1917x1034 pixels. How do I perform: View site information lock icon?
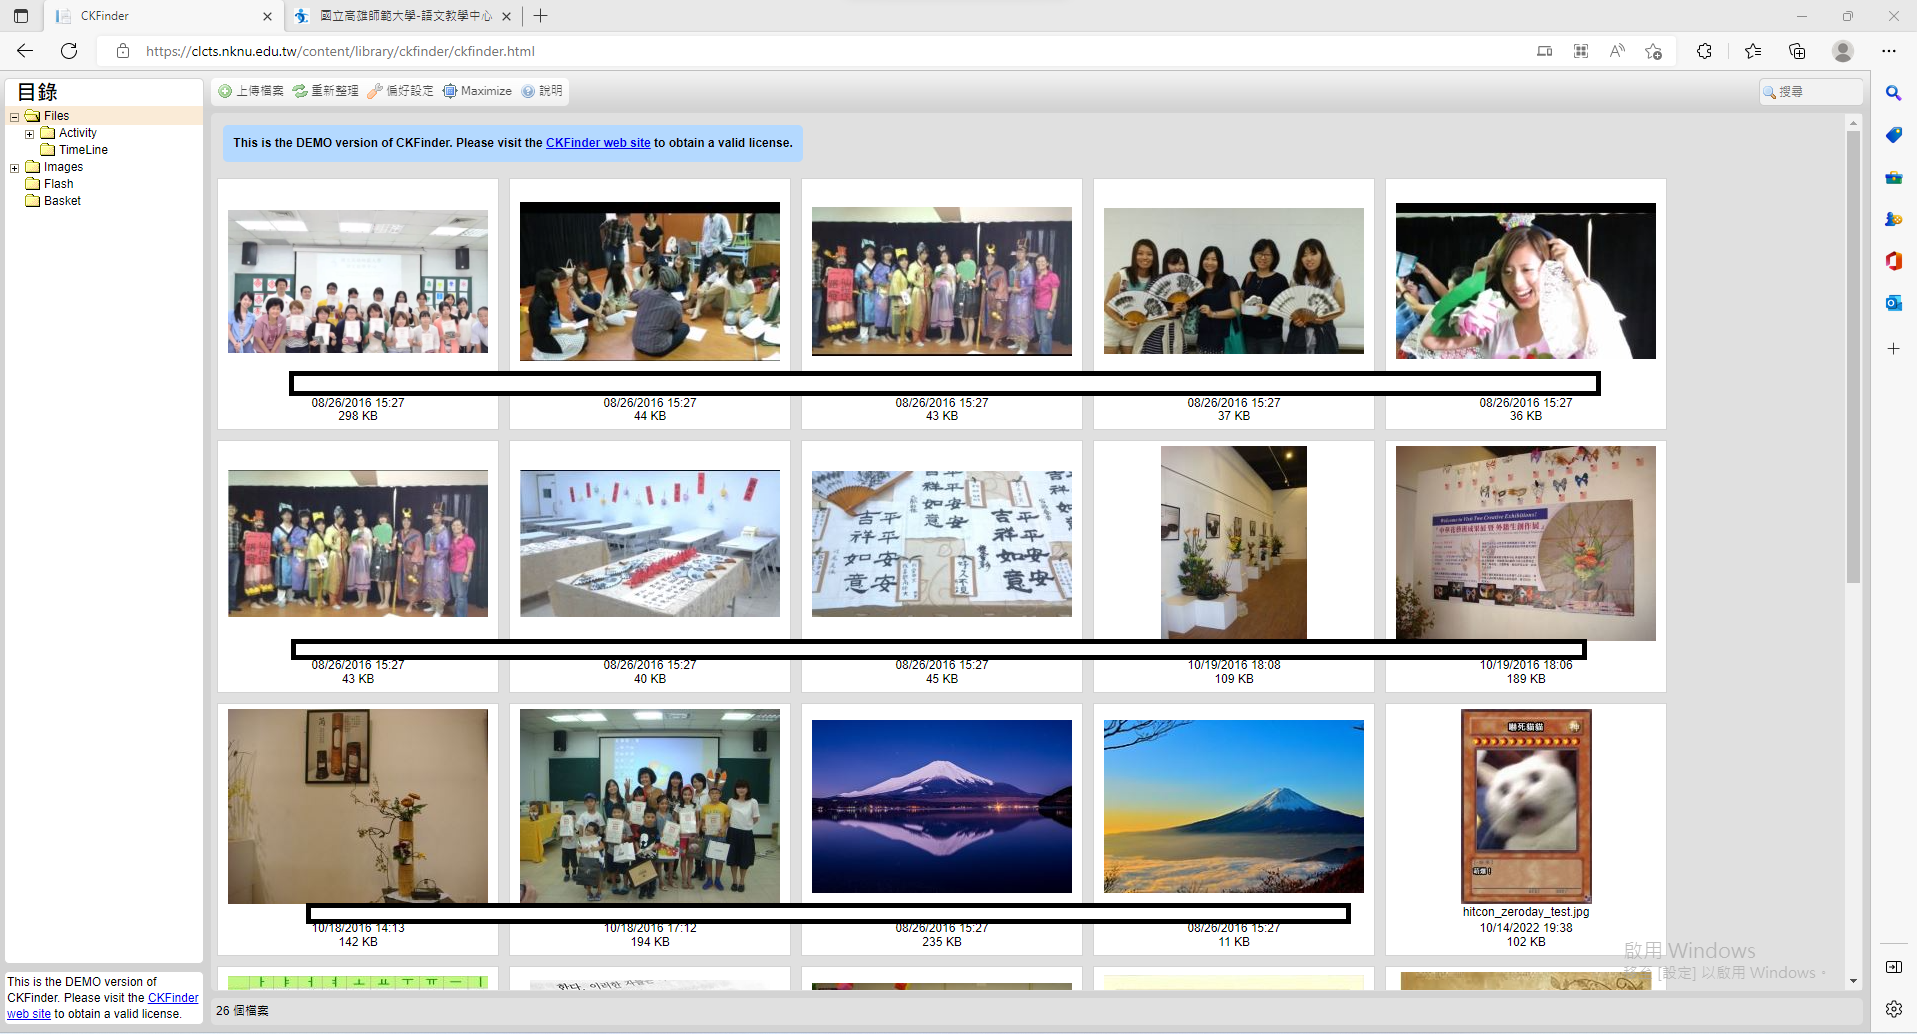coord(123,51)
